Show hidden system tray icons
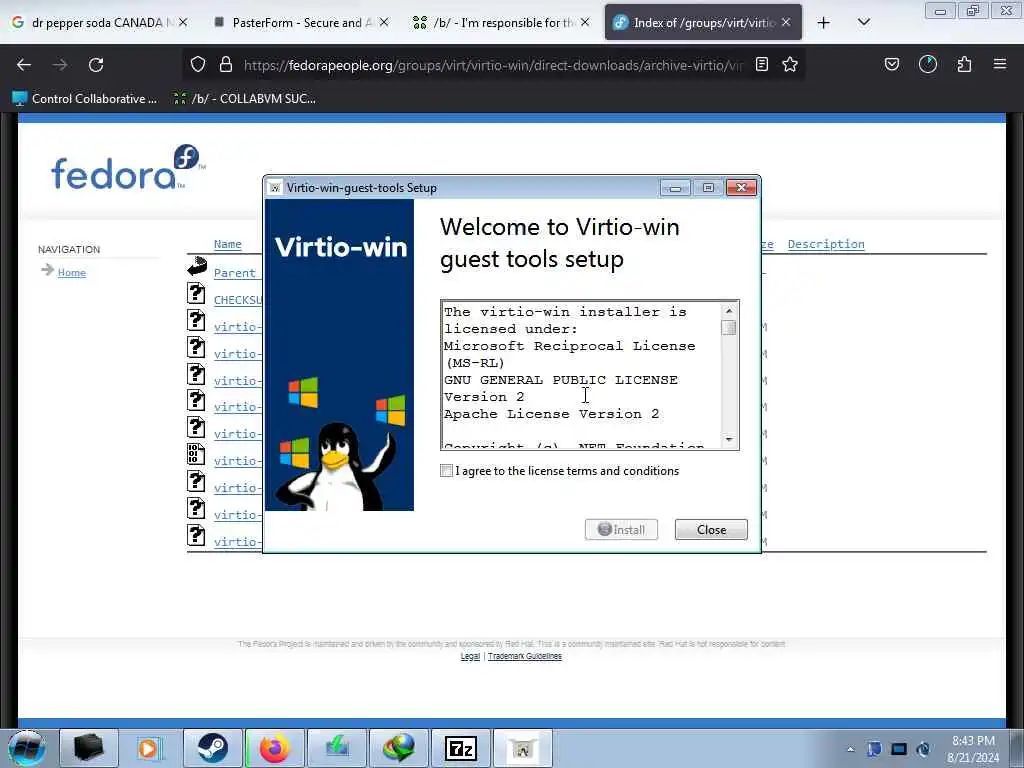 850,749
